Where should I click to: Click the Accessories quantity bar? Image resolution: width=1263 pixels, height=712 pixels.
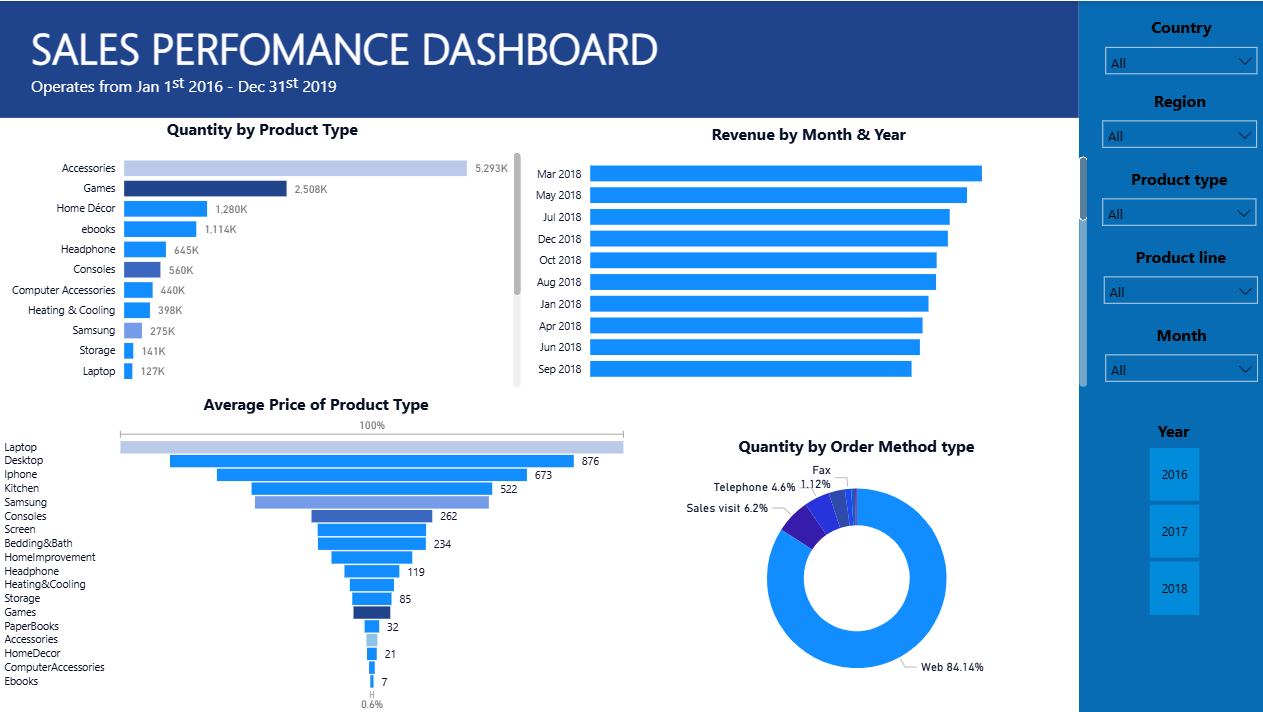(x=295, y=168)
